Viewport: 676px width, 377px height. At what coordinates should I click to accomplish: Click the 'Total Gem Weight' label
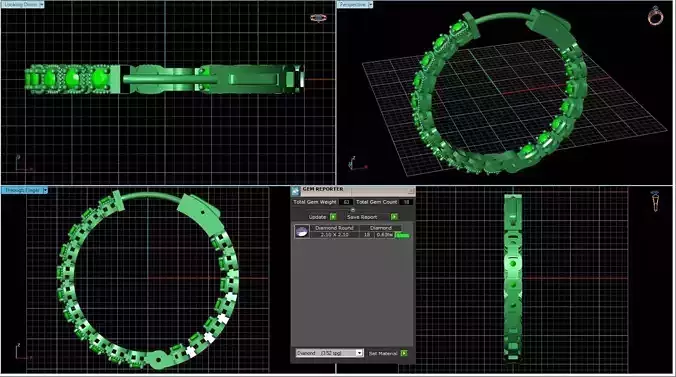click(x=315, y=202)
